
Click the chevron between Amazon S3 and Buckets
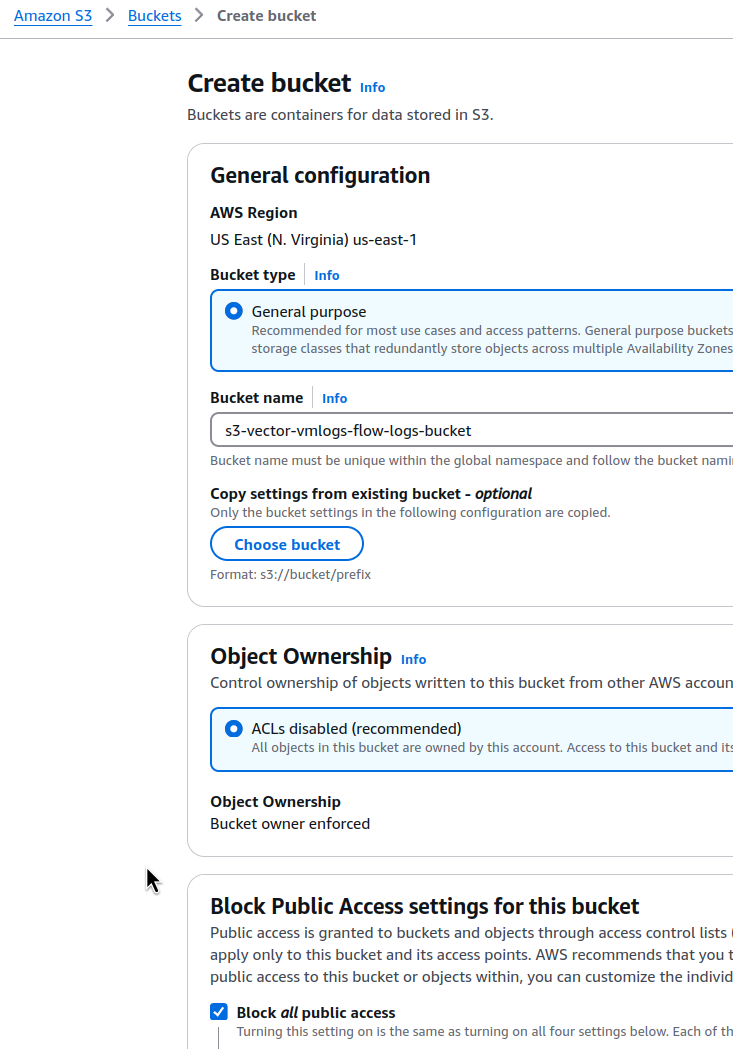point(110,15)
